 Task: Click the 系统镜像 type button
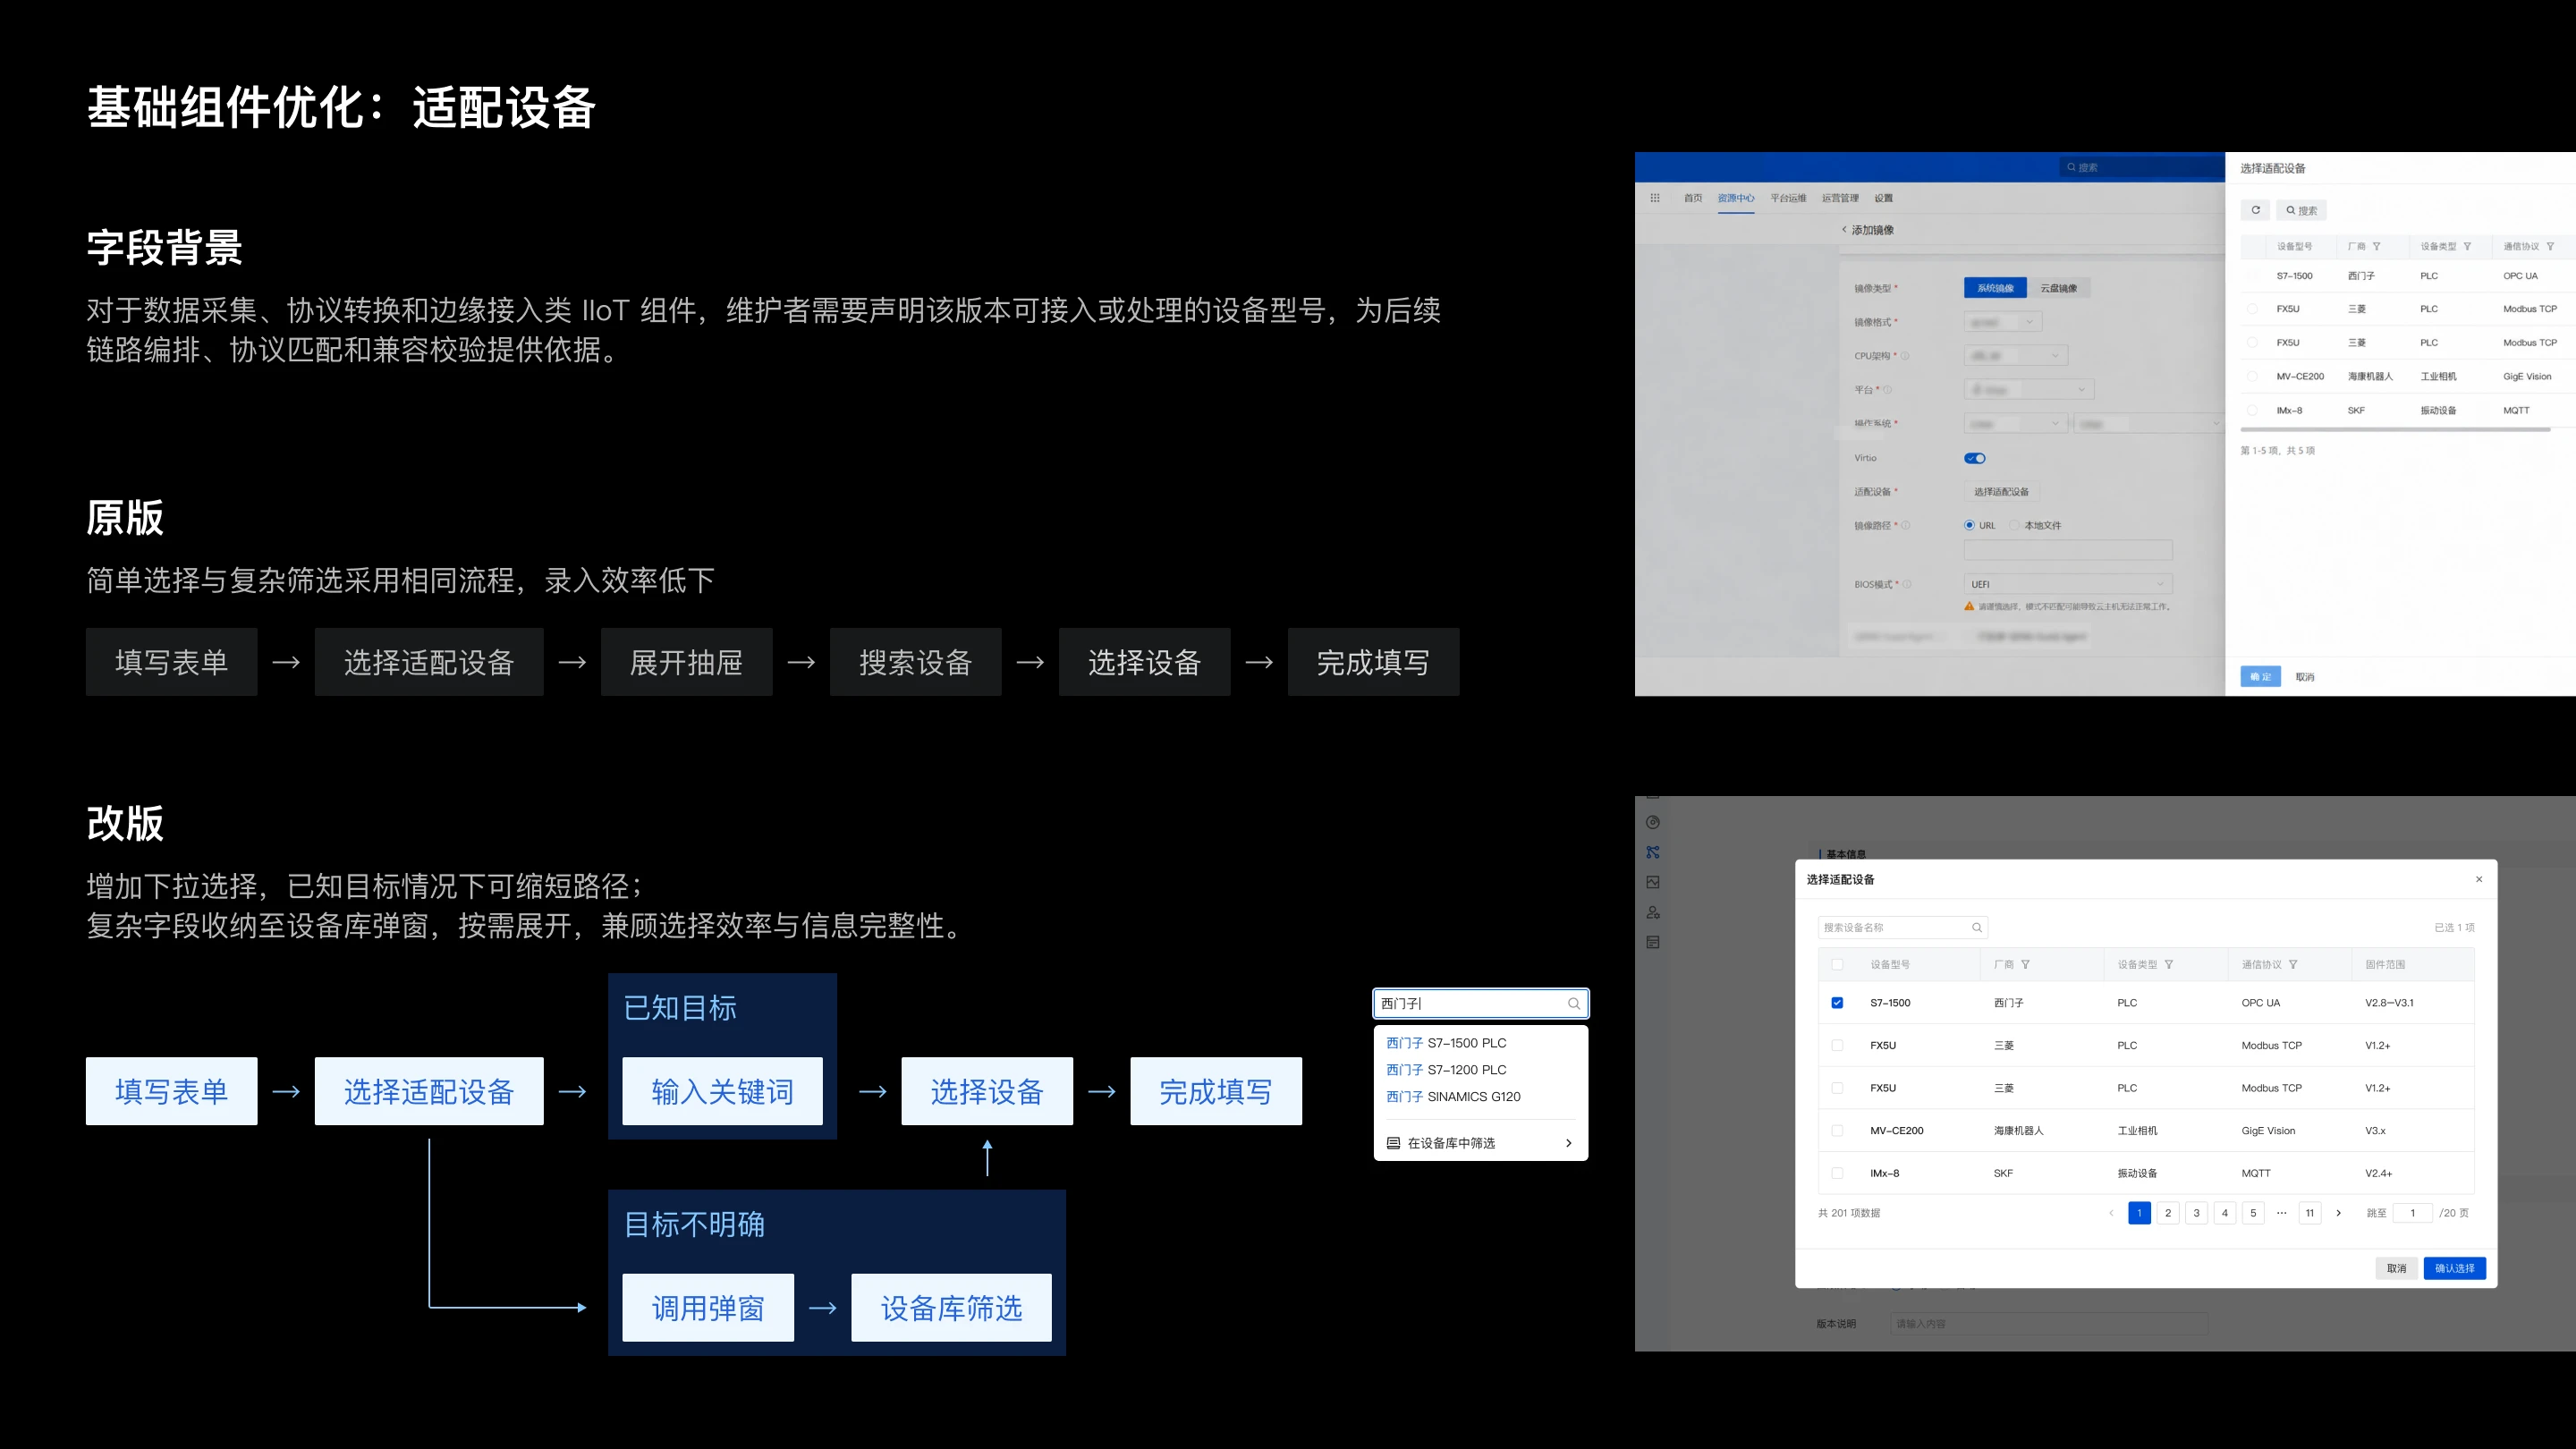coord(1995,288)
